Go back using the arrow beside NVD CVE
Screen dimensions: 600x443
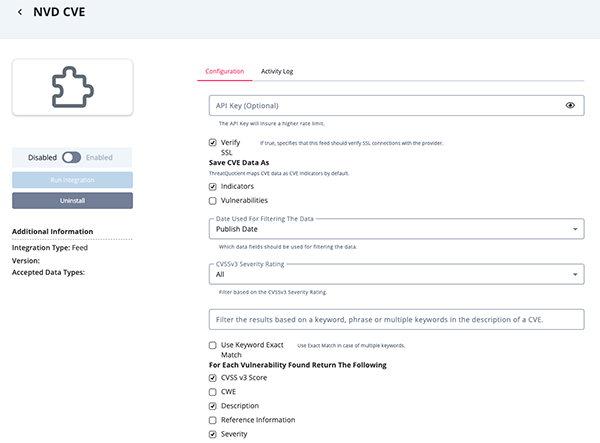(x=20, y=12)
